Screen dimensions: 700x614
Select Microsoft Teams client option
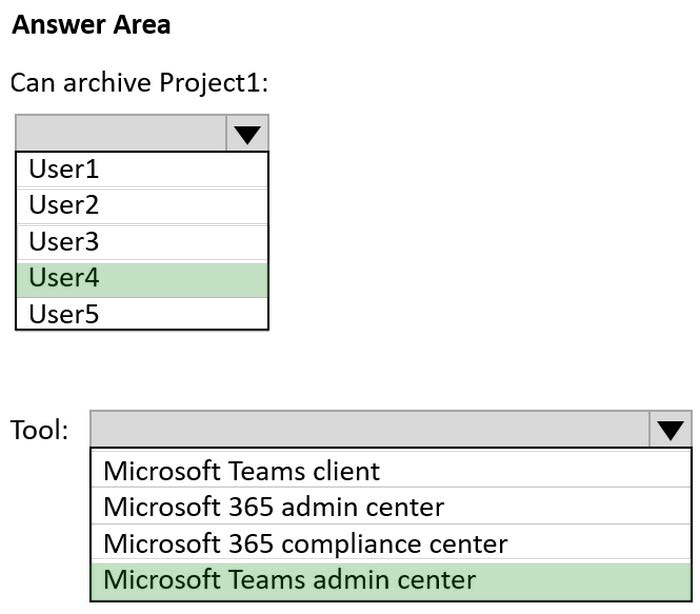(391, 471)
